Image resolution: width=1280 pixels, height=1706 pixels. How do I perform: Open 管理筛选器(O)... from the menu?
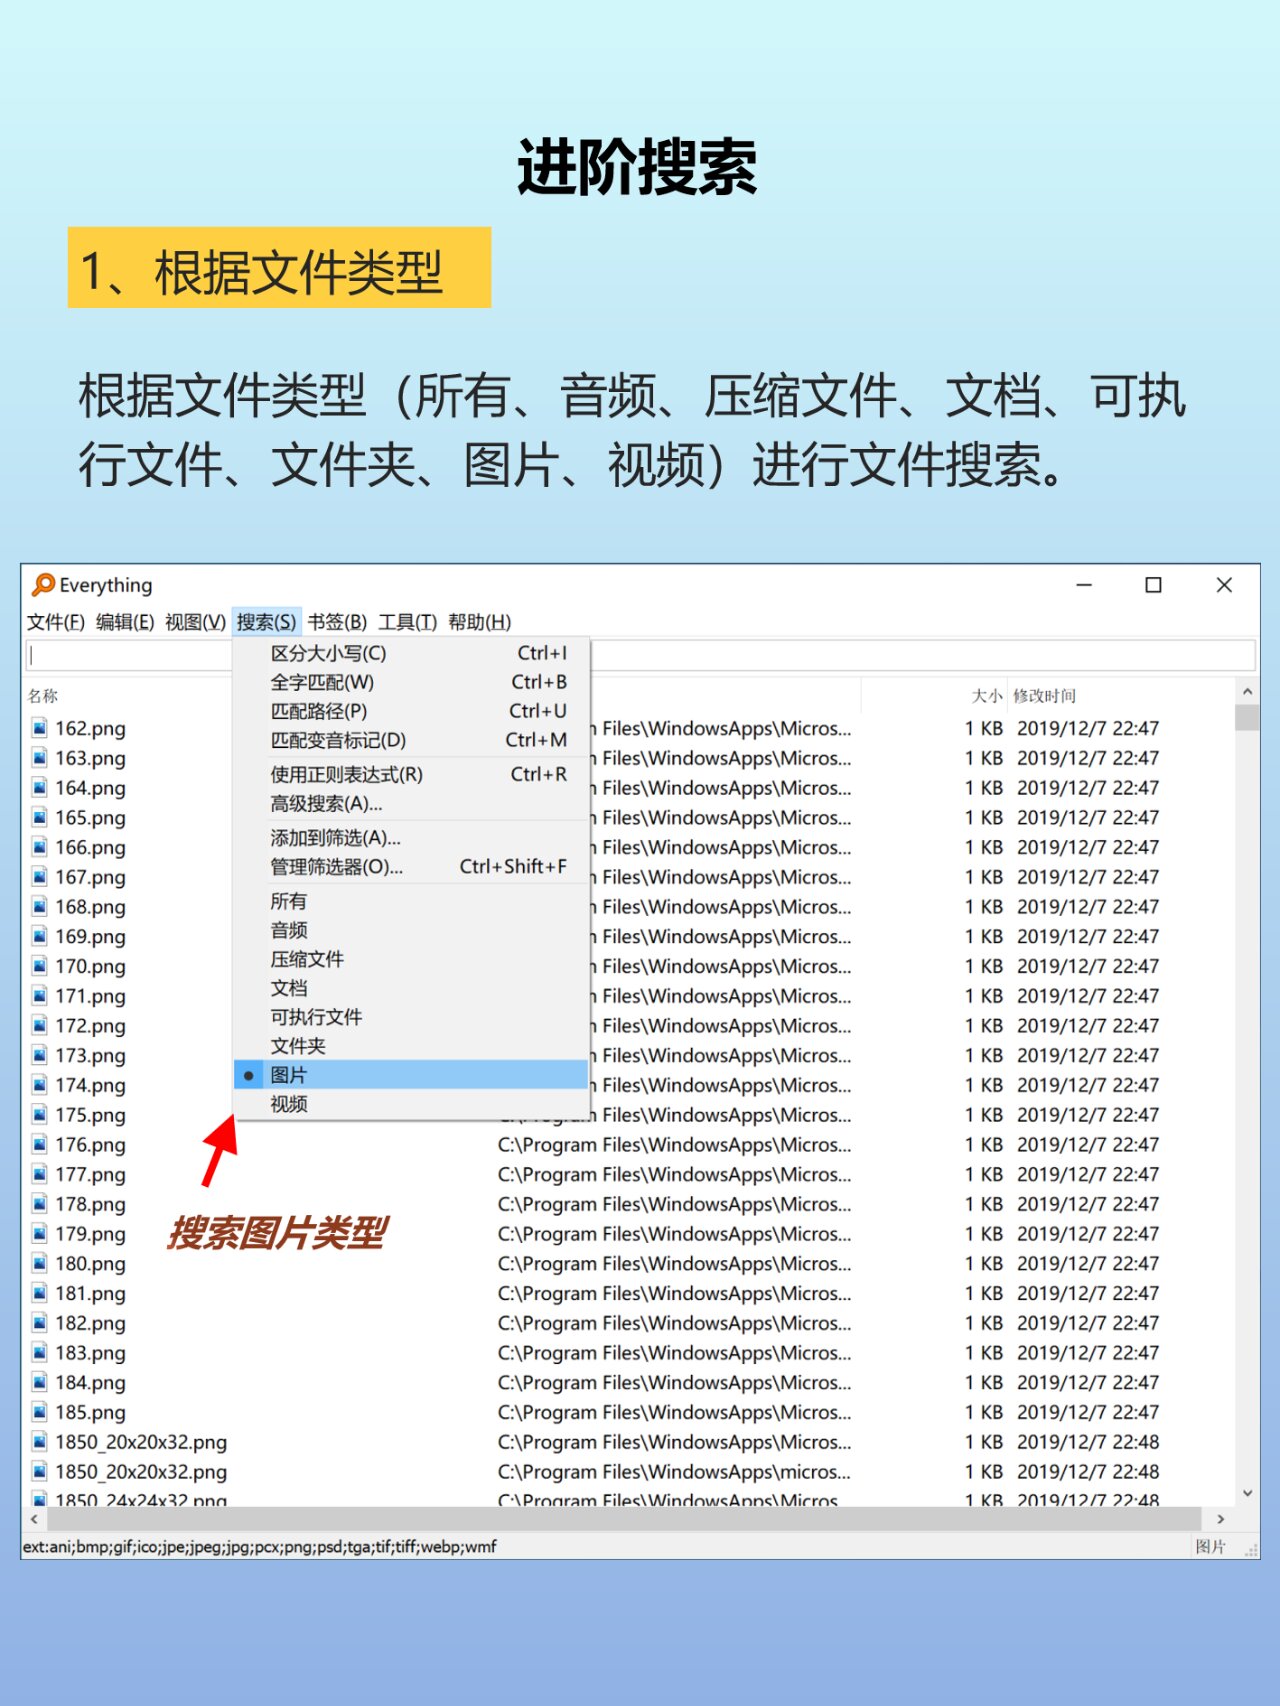click(411, 866)
